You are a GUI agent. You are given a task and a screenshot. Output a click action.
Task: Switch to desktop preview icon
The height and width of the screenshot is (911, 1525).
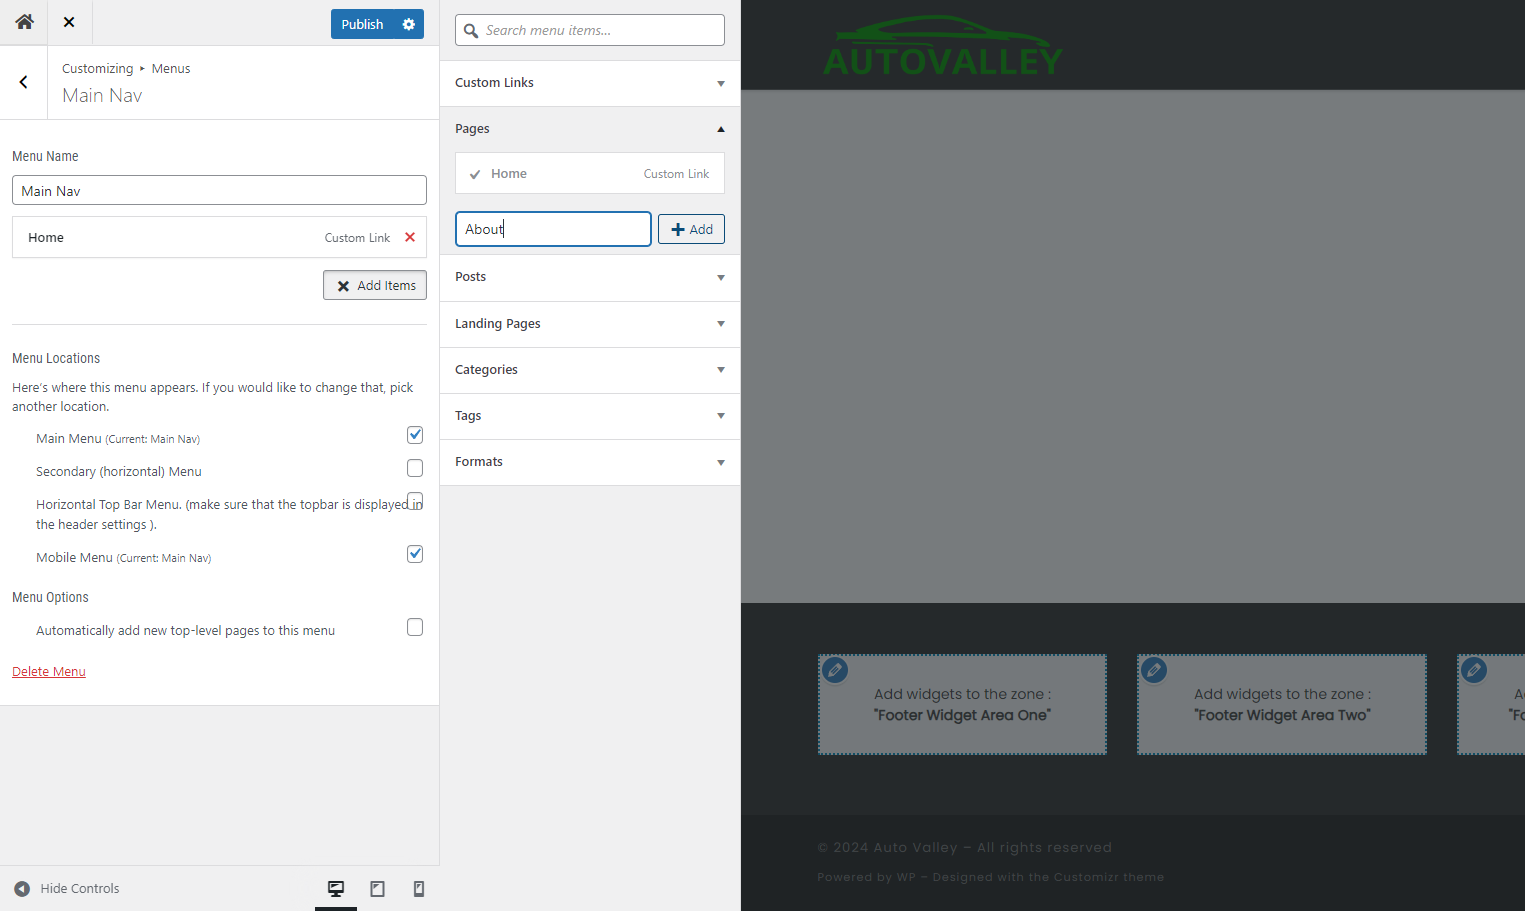(336, 888)
